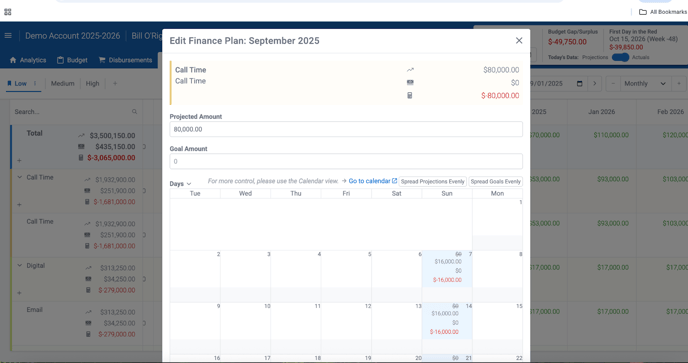Viewport: 688px width, 363px height.
Task: Open the Low scenario options menu
Action: 35,83
